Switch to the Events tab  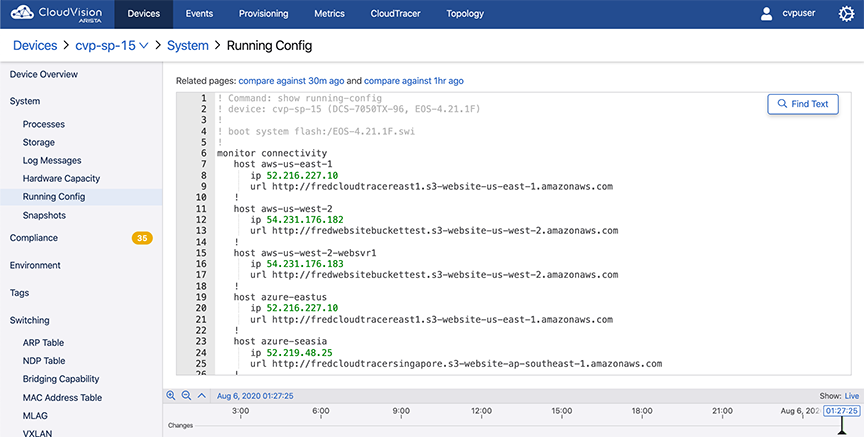tap(199, 14)
